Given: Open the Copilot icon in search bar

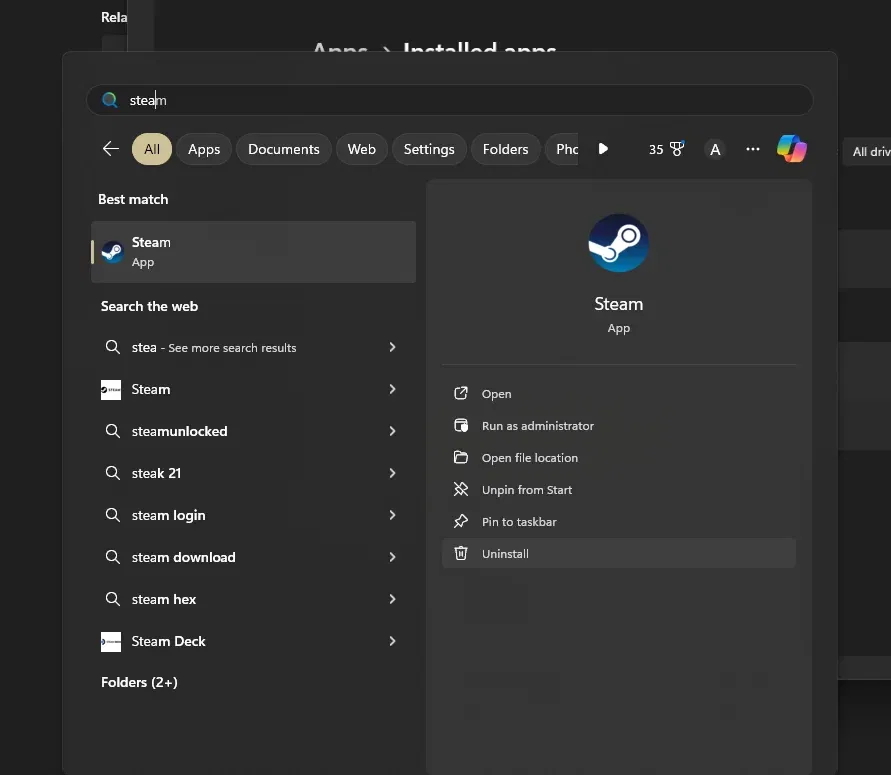Looking at the screenshot, I should 792,149.
